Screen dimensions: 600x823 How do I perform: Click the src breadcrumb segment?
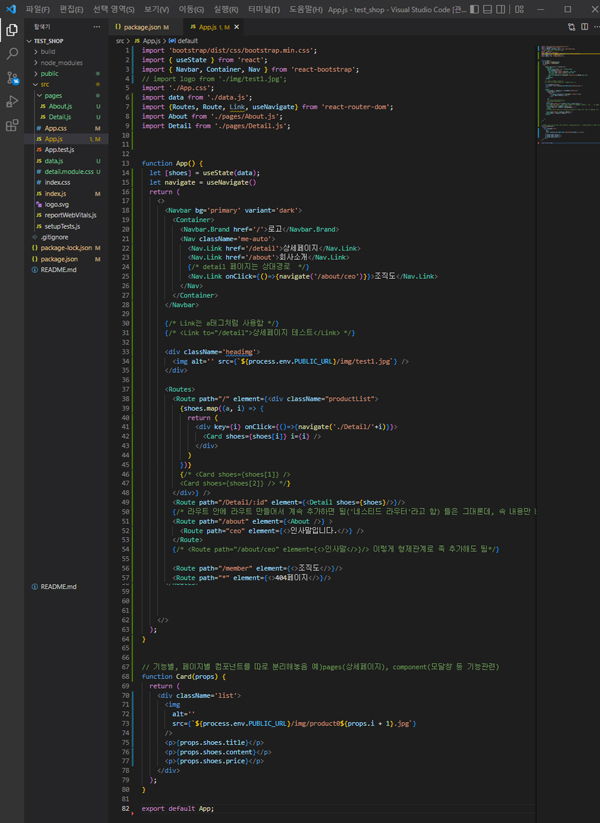[x=120, y=40]
